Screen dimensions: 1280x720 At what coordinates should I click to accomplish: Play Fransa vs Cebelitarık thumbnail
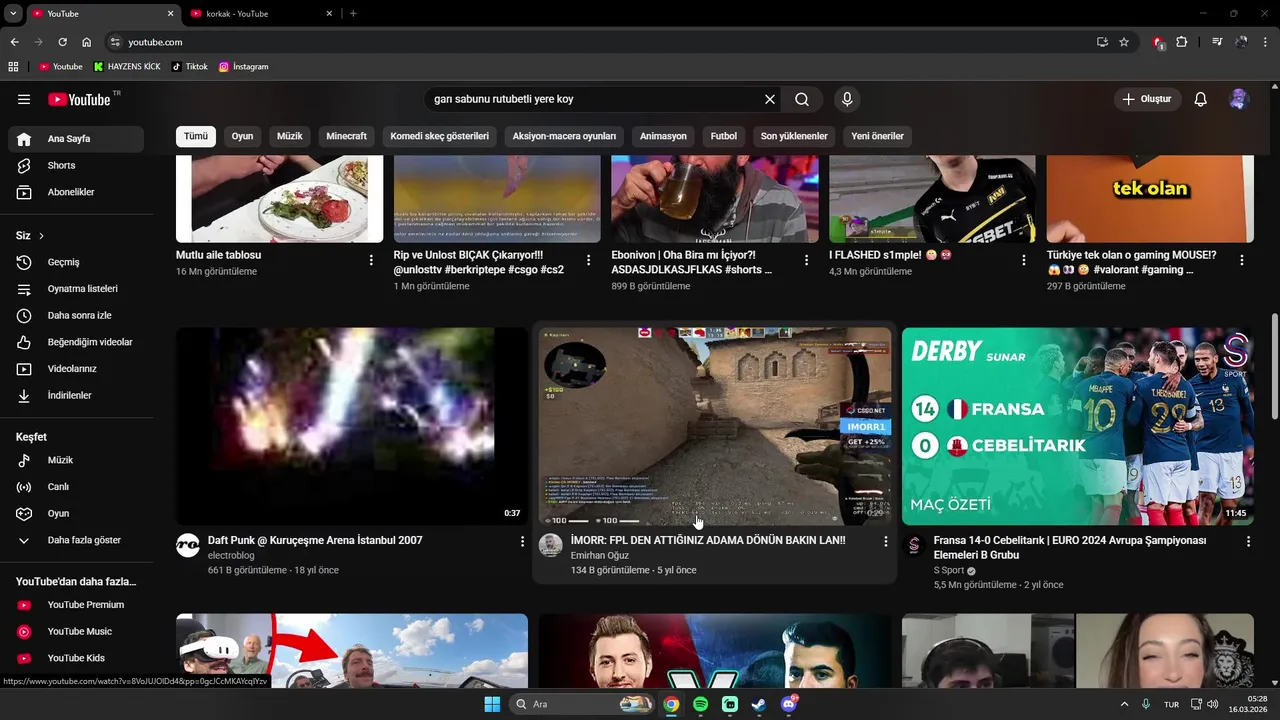1078,426
